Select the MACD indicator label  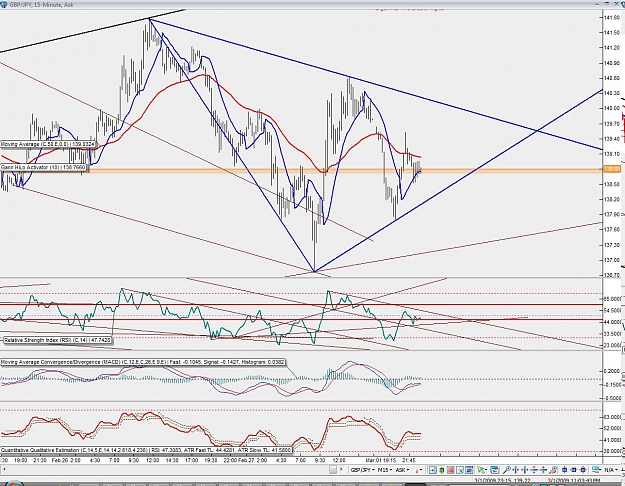click(143, 362)
